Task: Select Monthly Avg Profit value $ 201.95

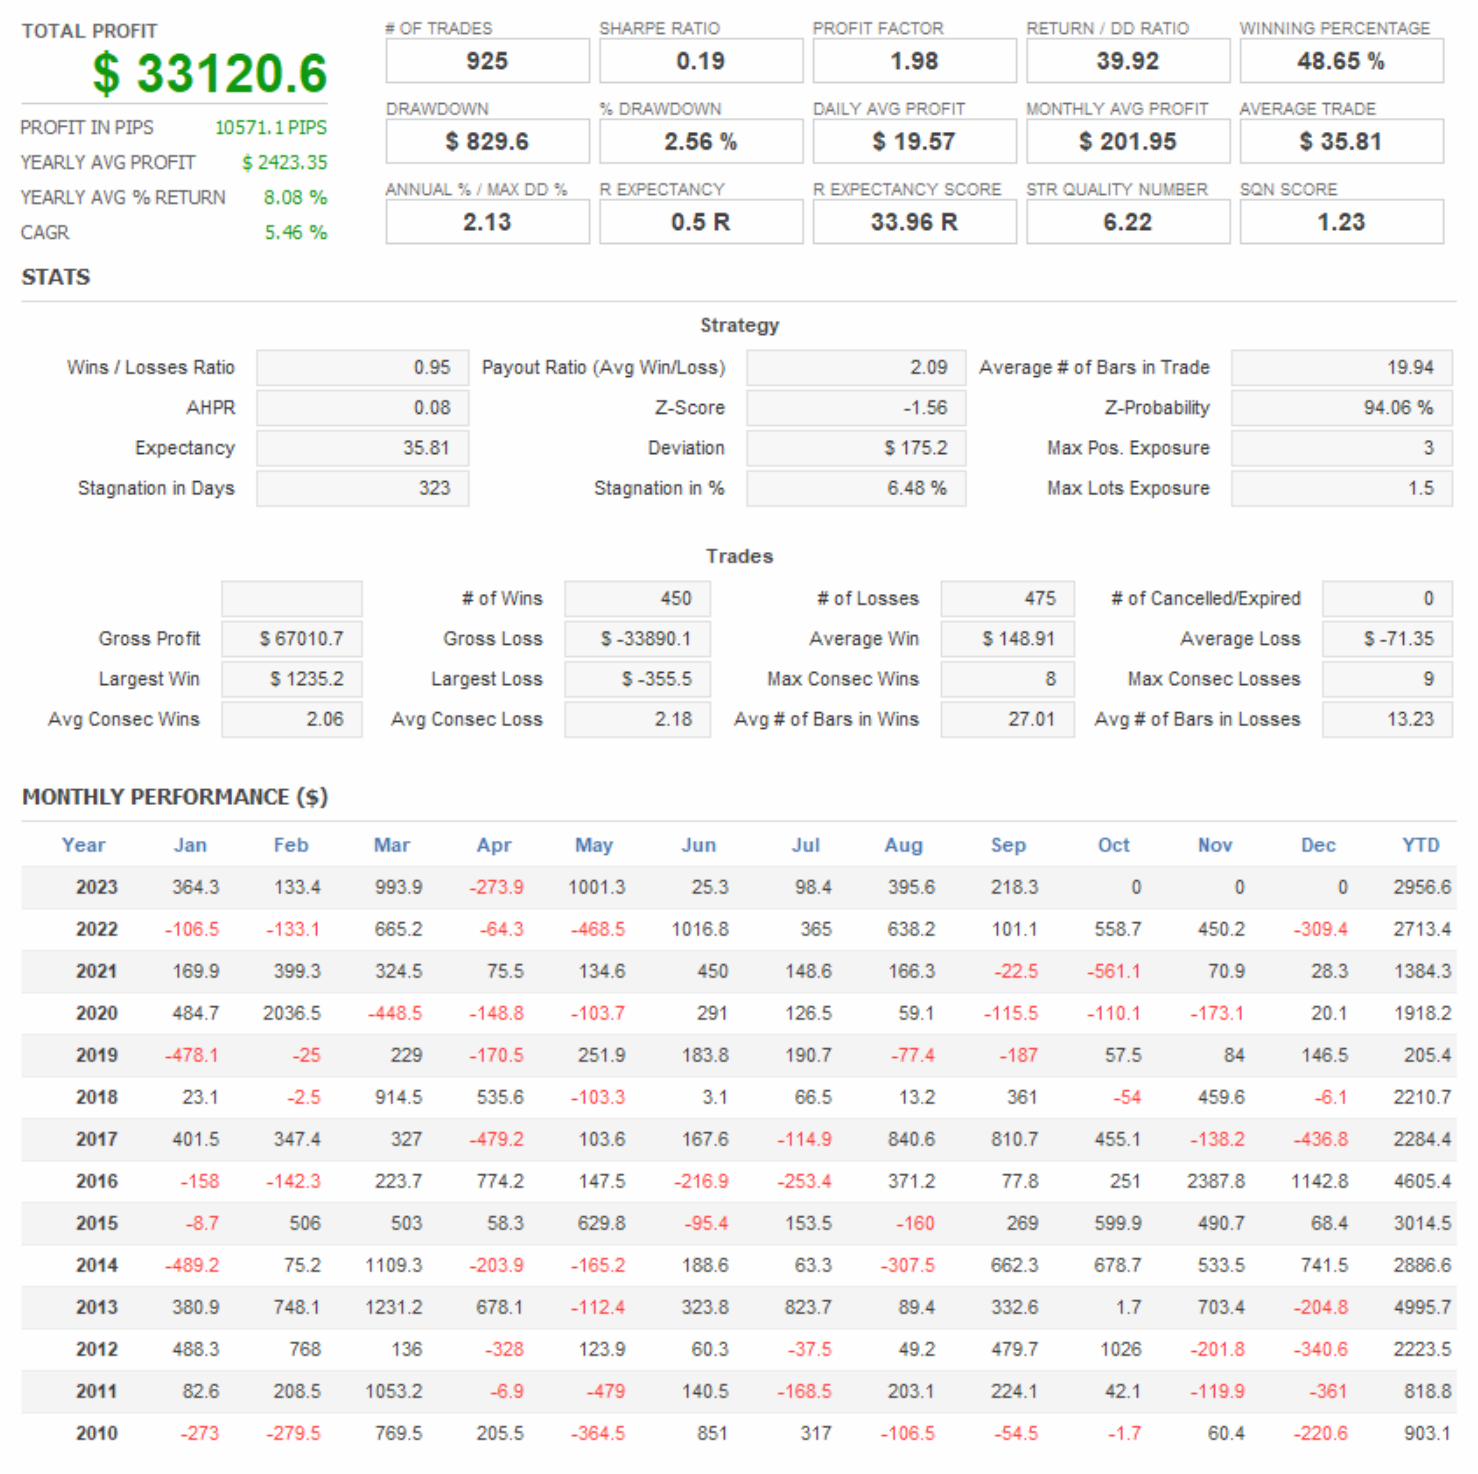Action: click(x=1128, y=141)
